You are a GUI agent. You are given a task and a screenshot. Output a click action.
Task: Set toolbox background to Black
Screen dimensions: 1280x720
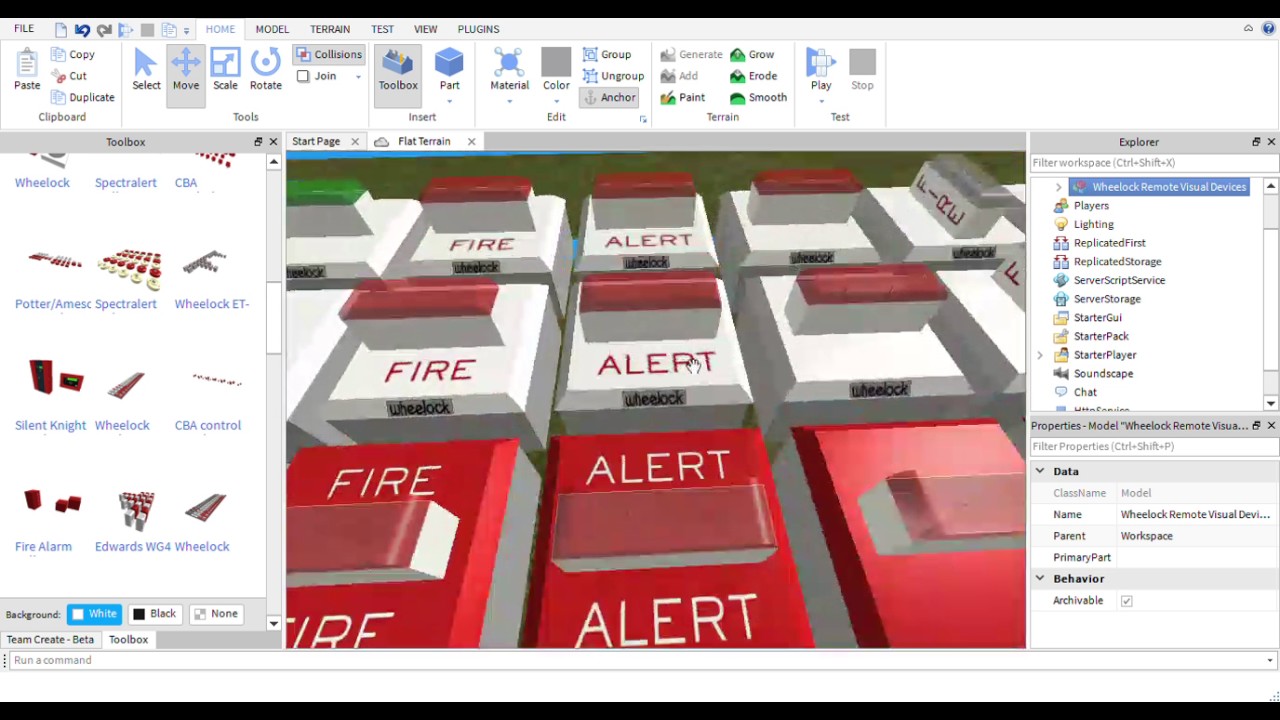155,614
